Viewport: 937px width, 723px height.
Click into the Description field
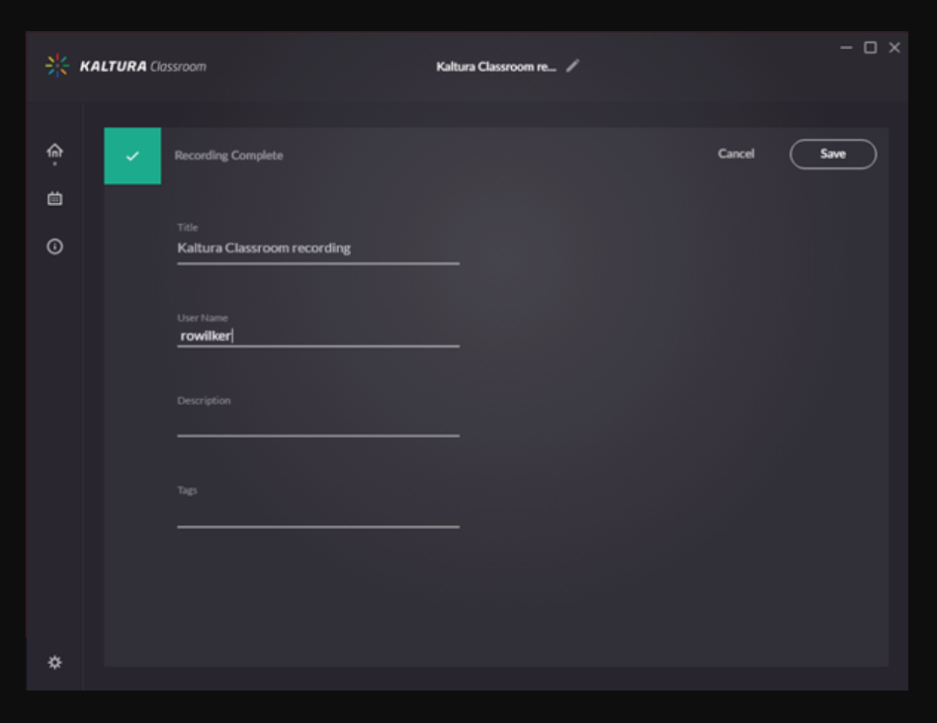(x=318, y=423)
